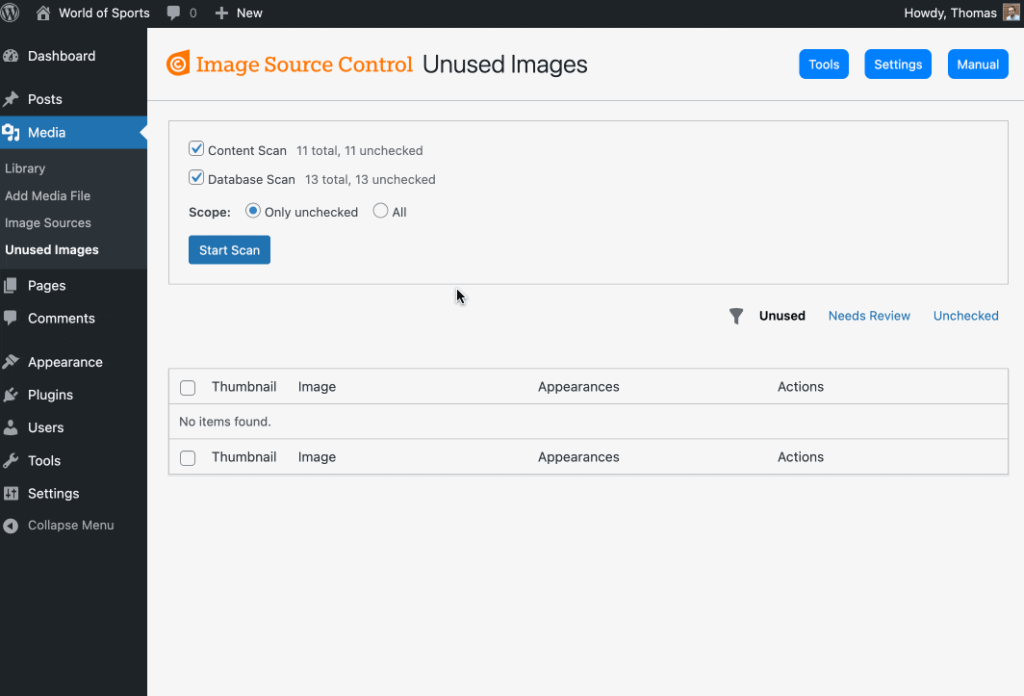Click the Plugins icon in the sidebar
1024x696 pixels.
10,395
